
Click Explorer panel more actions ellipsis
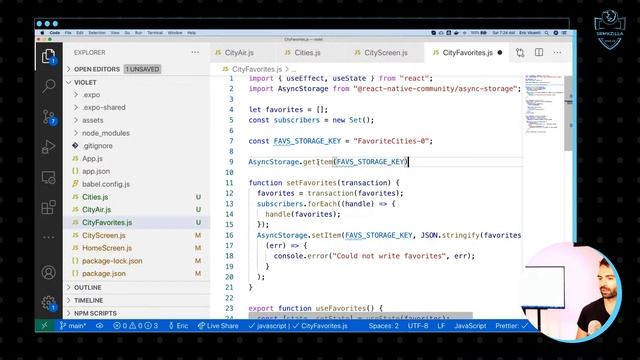(195, 52)
